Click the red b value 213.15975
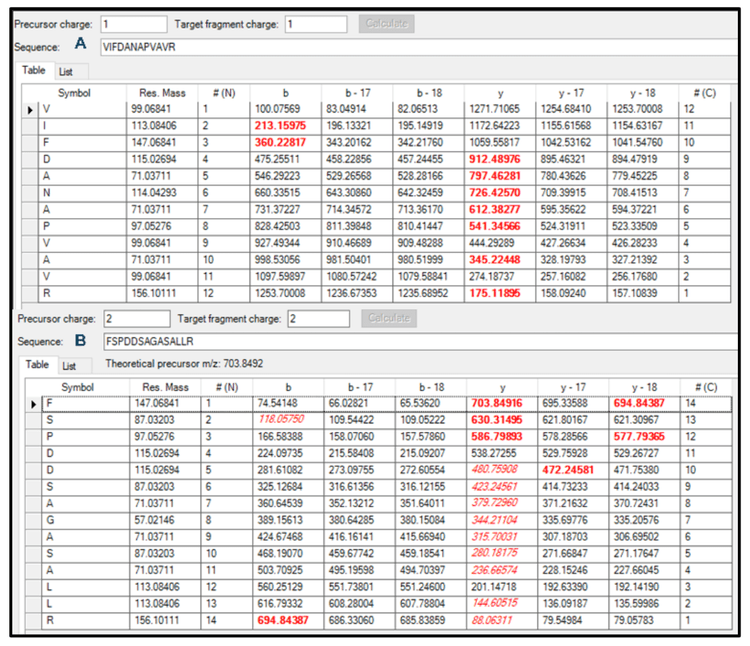 tap(280, 126)
